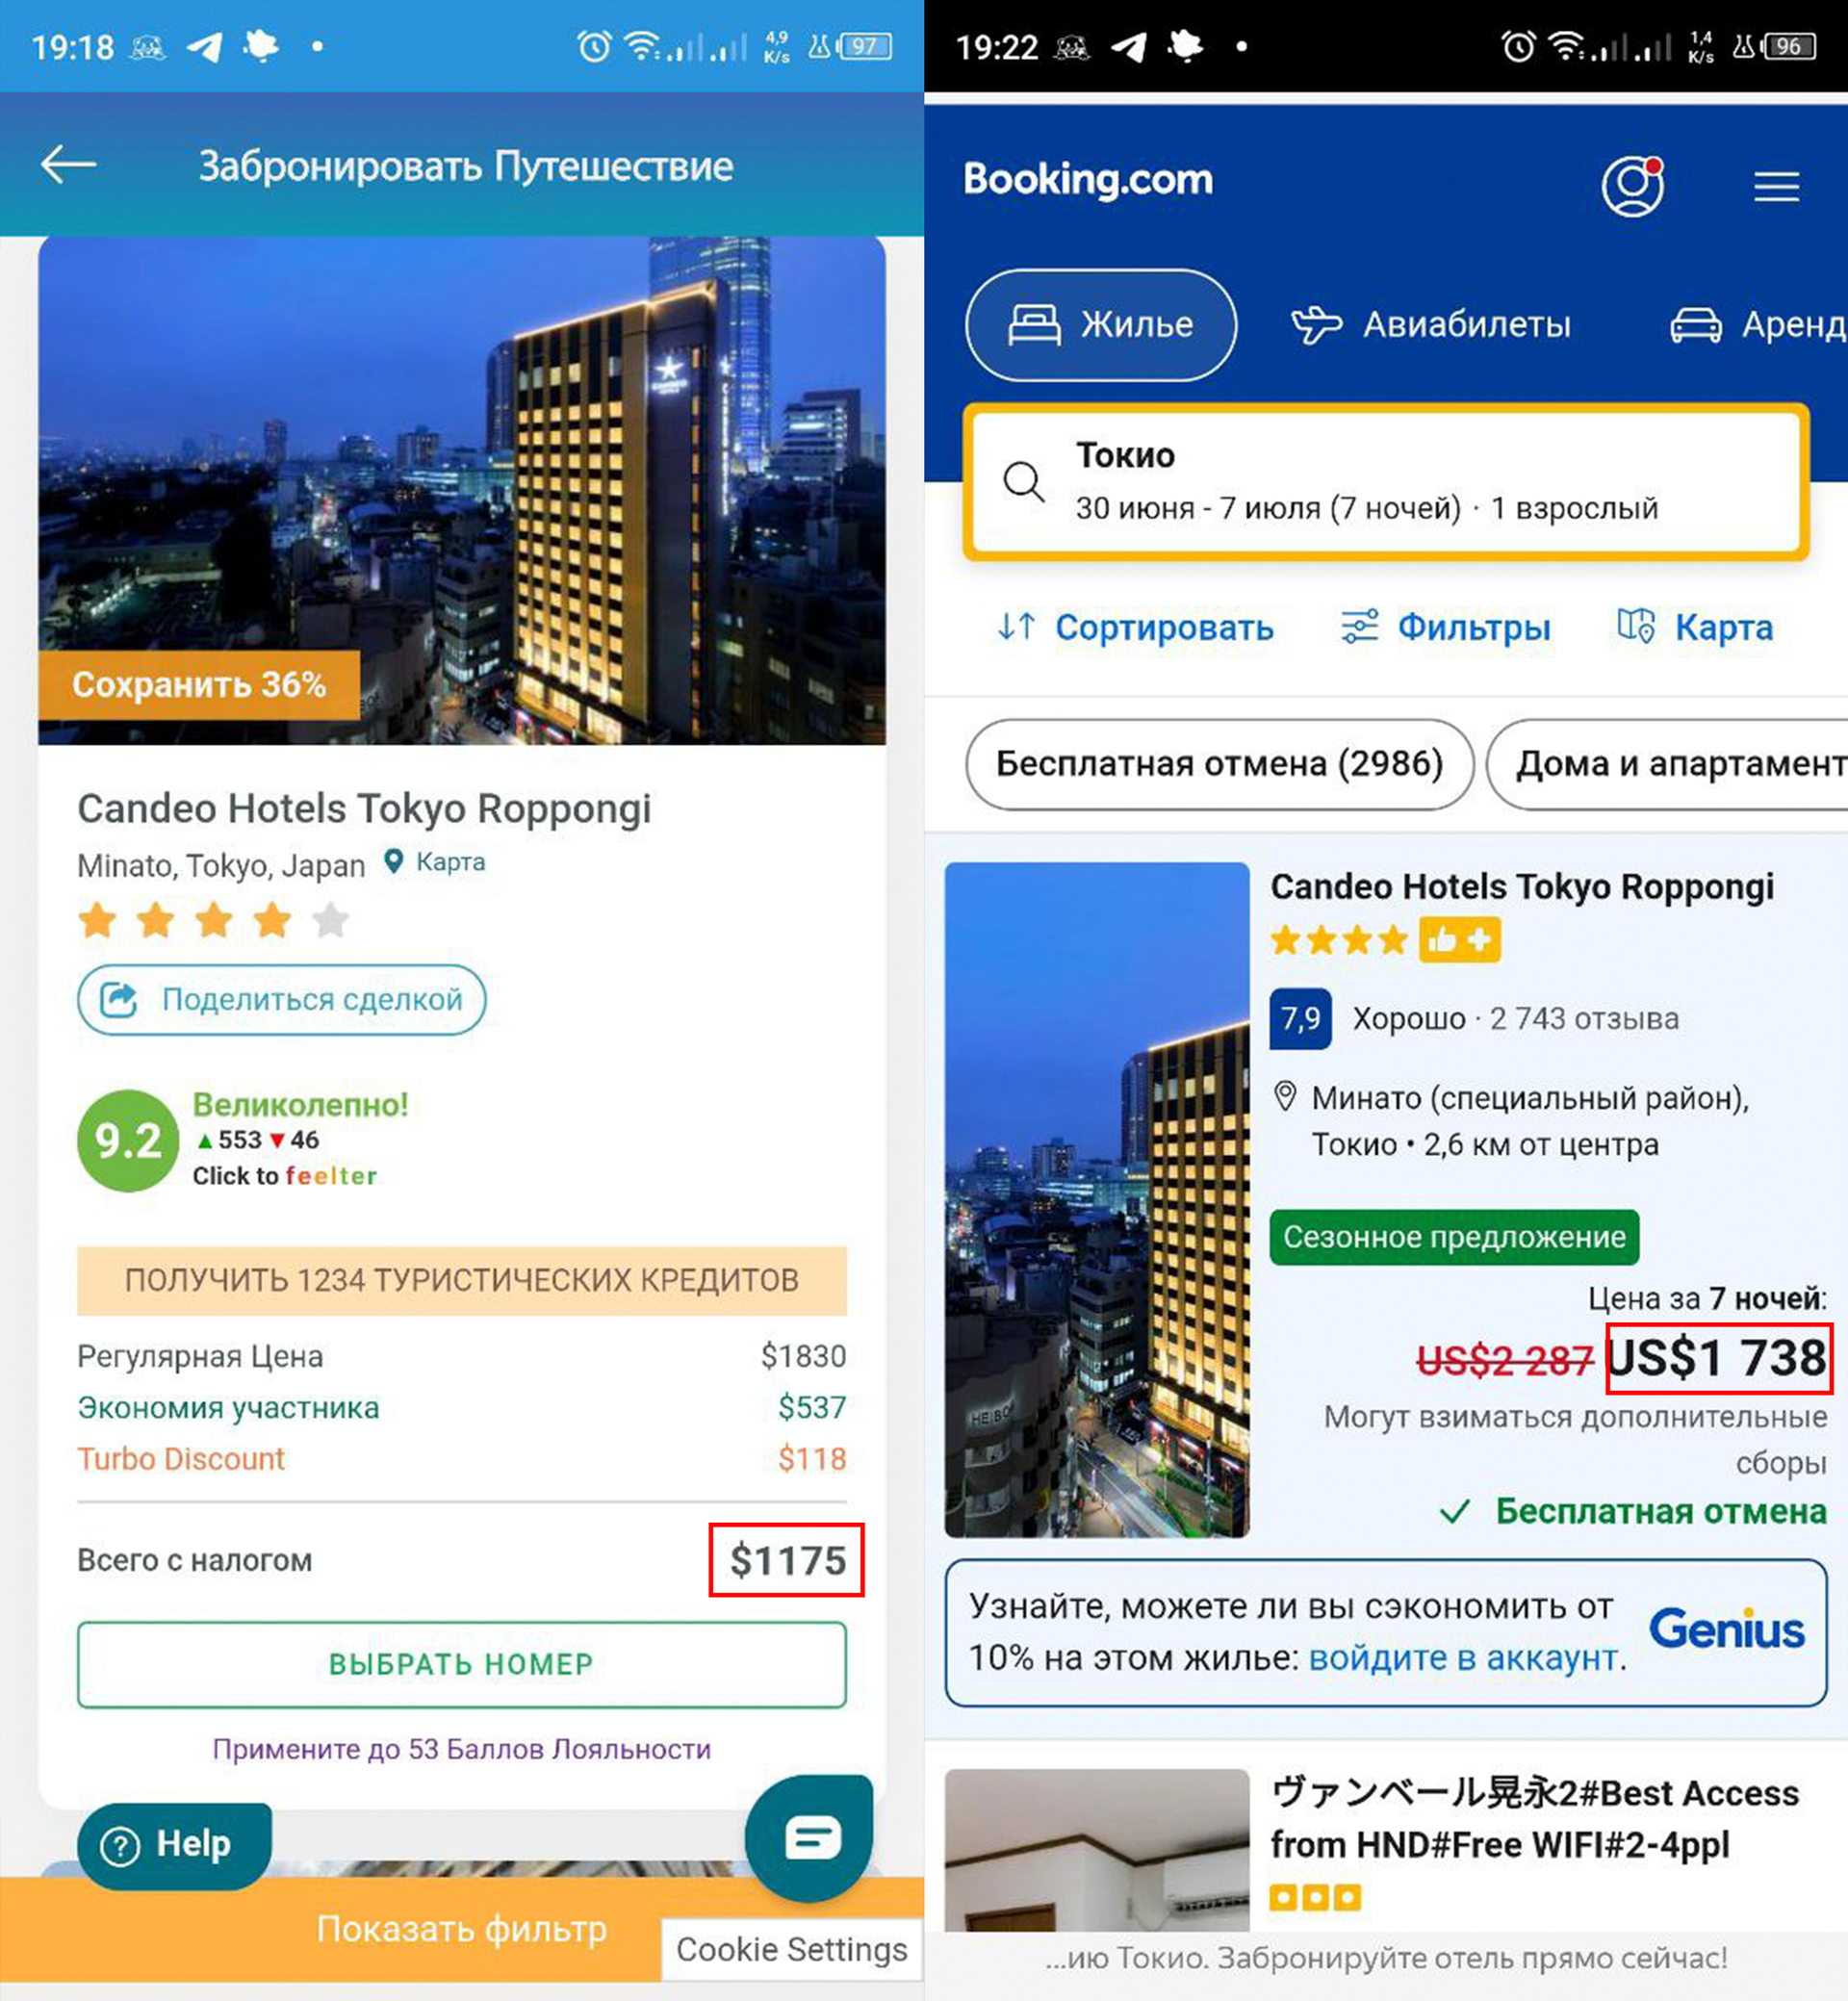Image resolution: width=1848 pixels, height=2001 pixels.
Task: Follow the войдите в аккаунт link
Action: (1463, 1657)
